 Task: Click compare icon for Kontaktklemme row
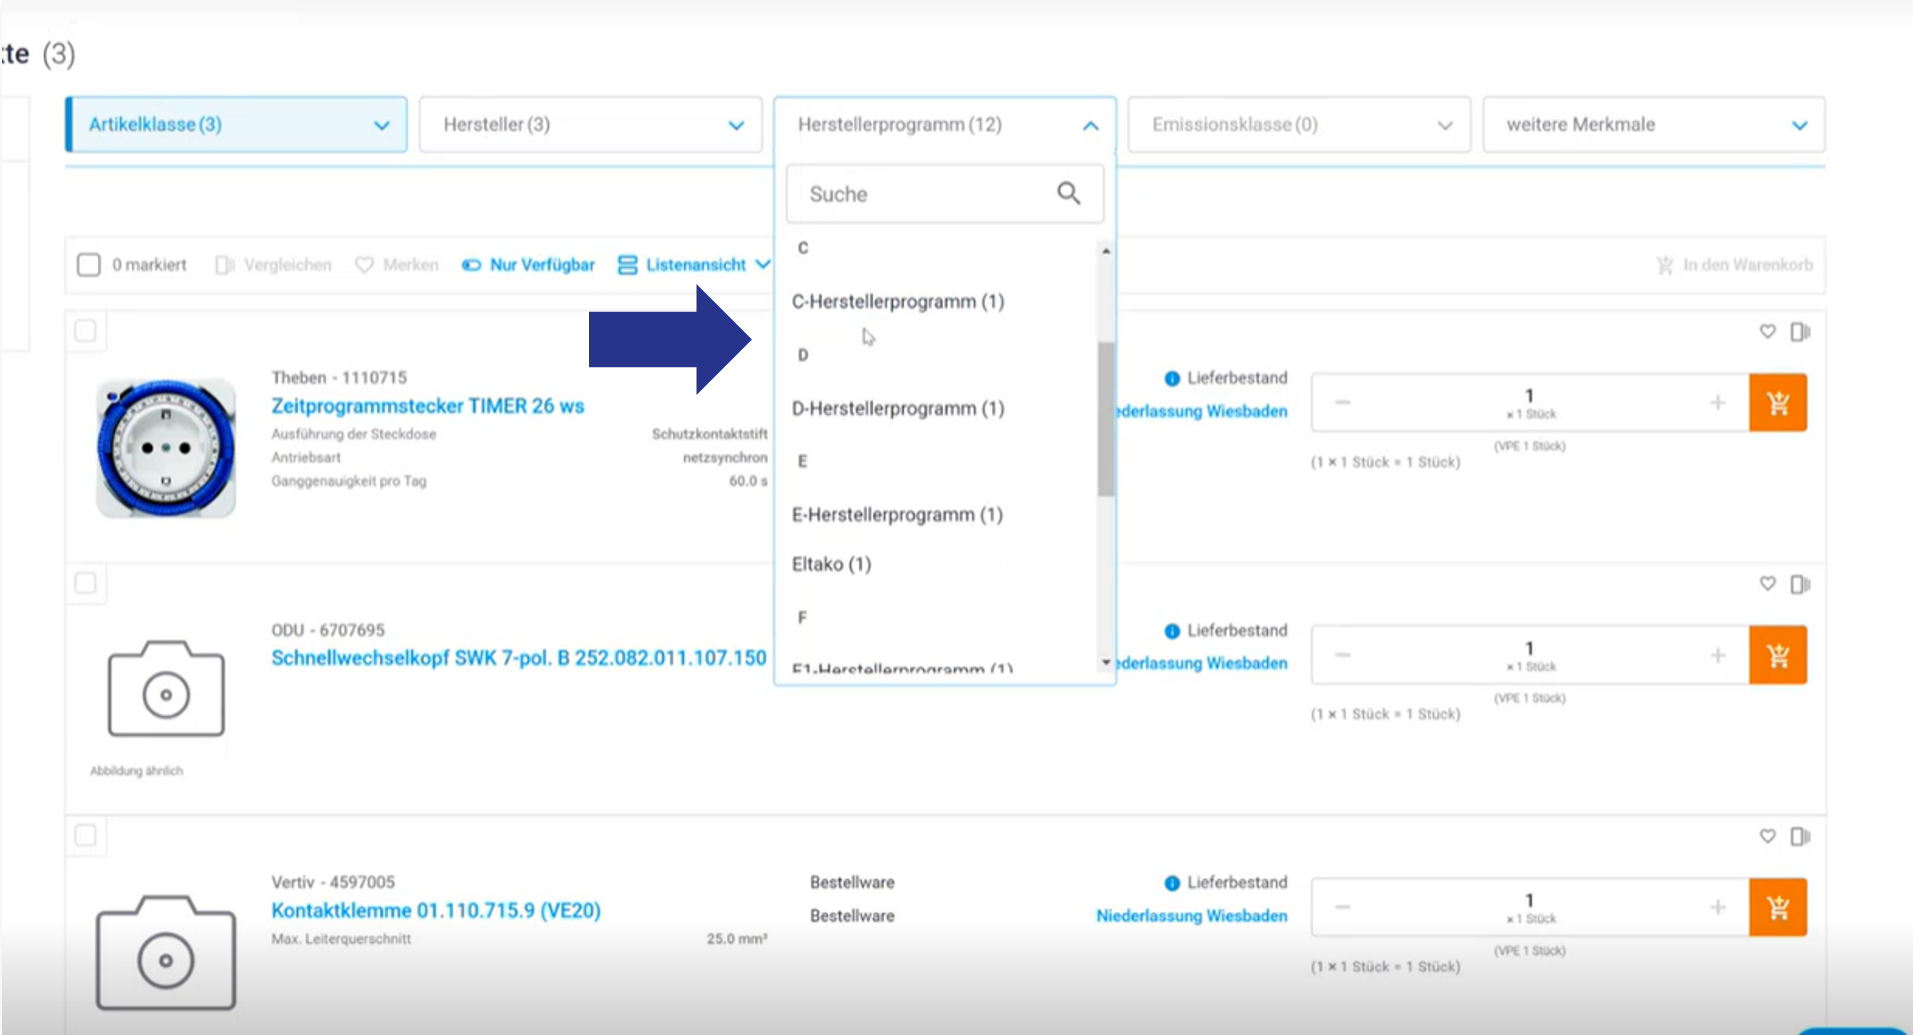tap(1800, 835)
